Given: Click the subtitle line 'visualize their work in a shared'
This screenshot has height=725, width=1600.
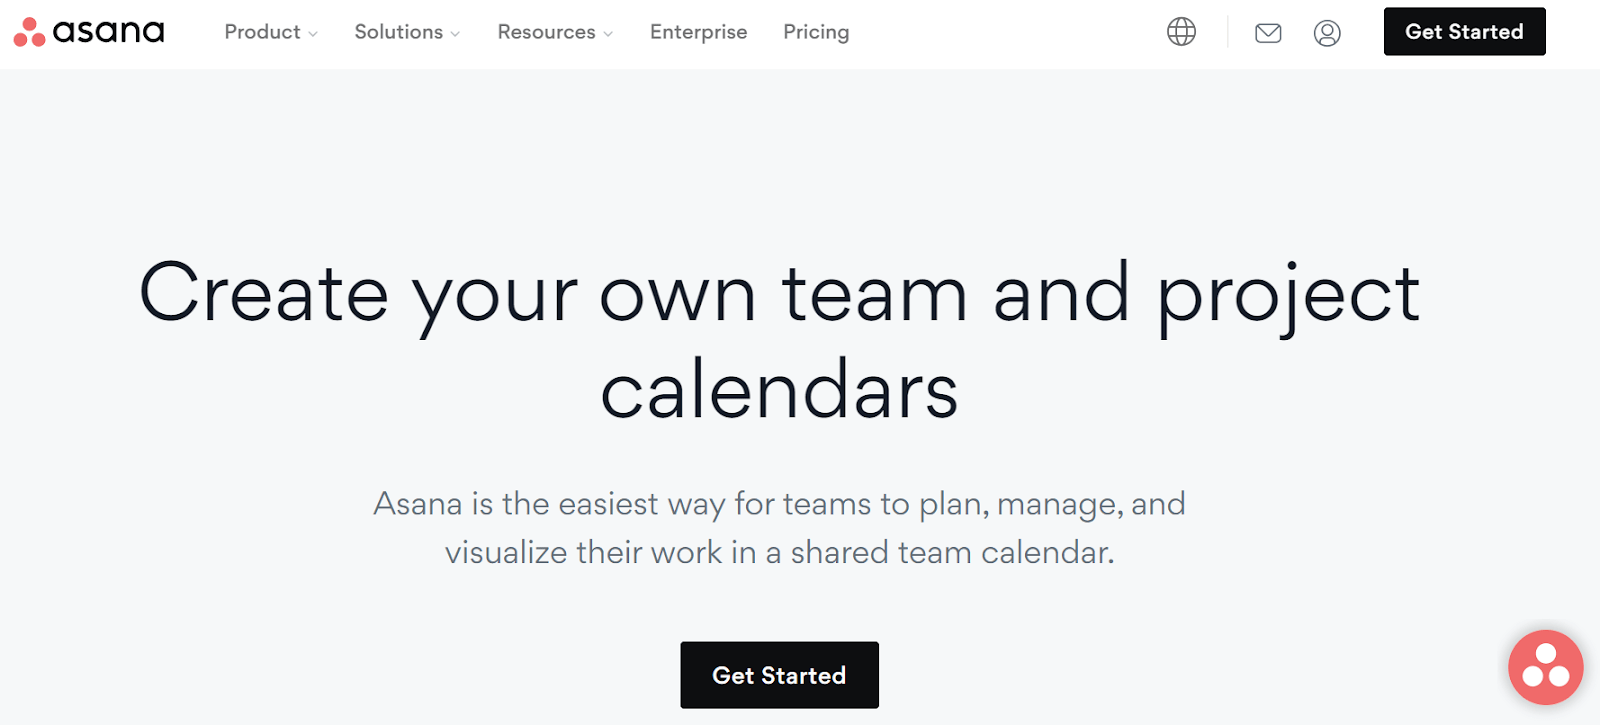Looking at the screenshot, I should [779, 552].
